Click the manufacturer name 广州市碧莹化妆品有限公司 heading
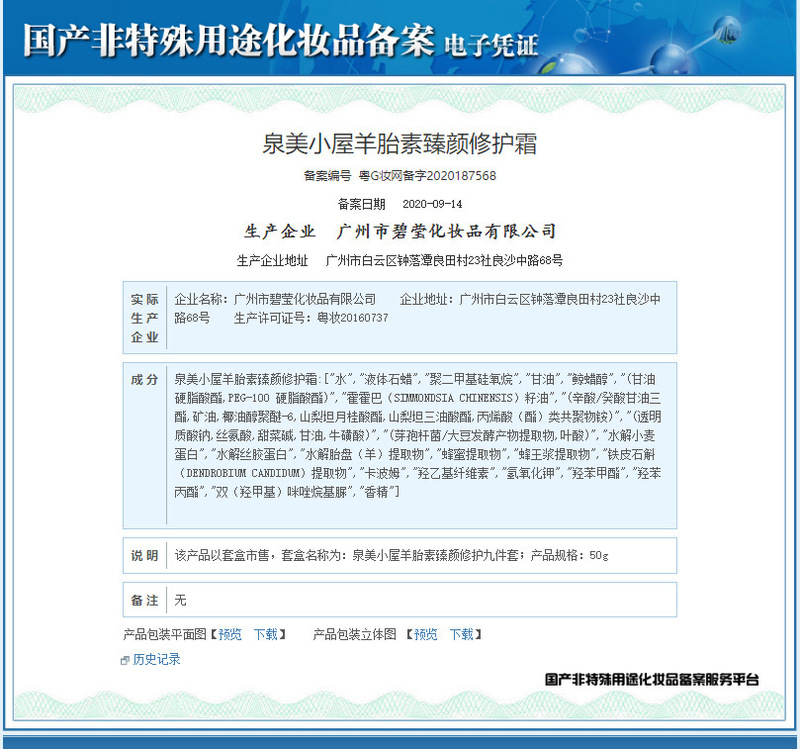Viewport: 800px width, 749px height. click(446, 231)
